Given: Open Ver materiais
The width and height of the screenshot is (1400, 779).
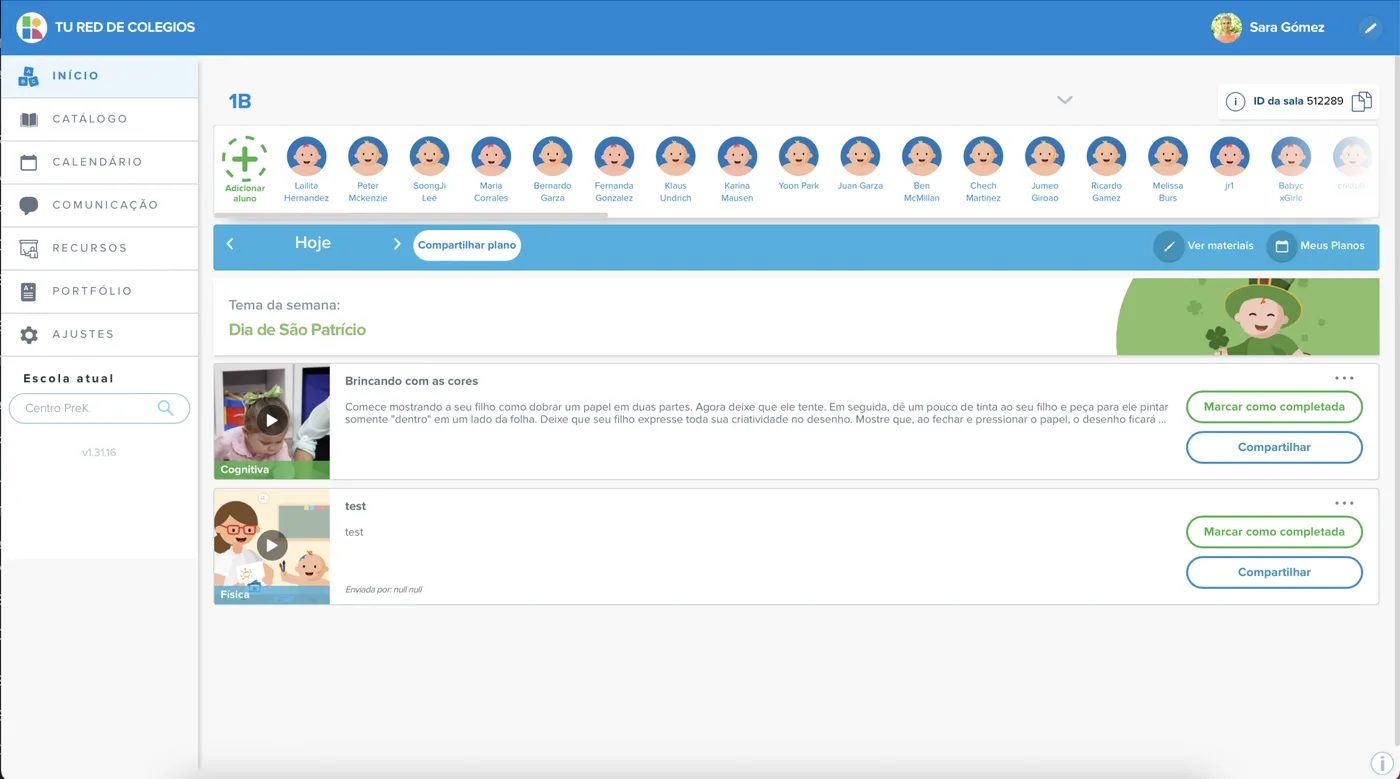Looking at the screenshot, I should tap(1204, 246).
